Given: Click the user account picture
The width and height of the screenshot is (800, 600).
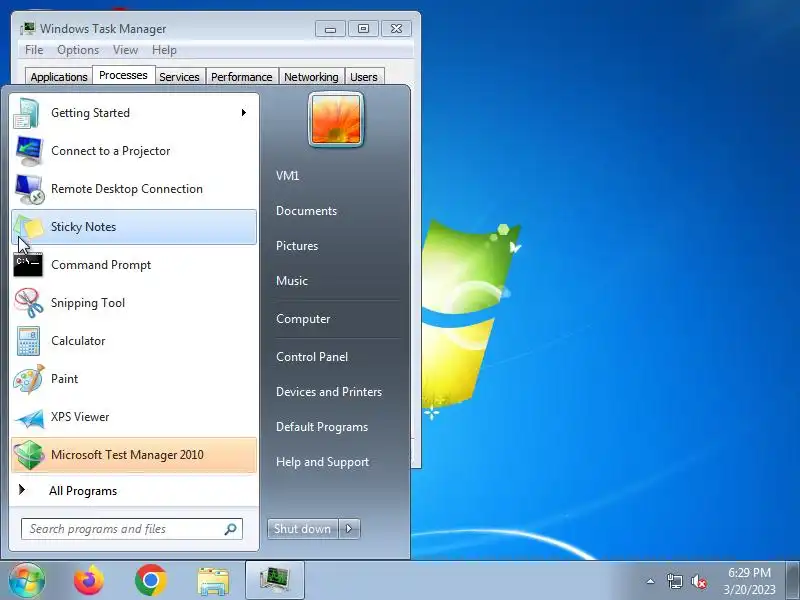Looking at the screenshot, I should tap(336, 119).
